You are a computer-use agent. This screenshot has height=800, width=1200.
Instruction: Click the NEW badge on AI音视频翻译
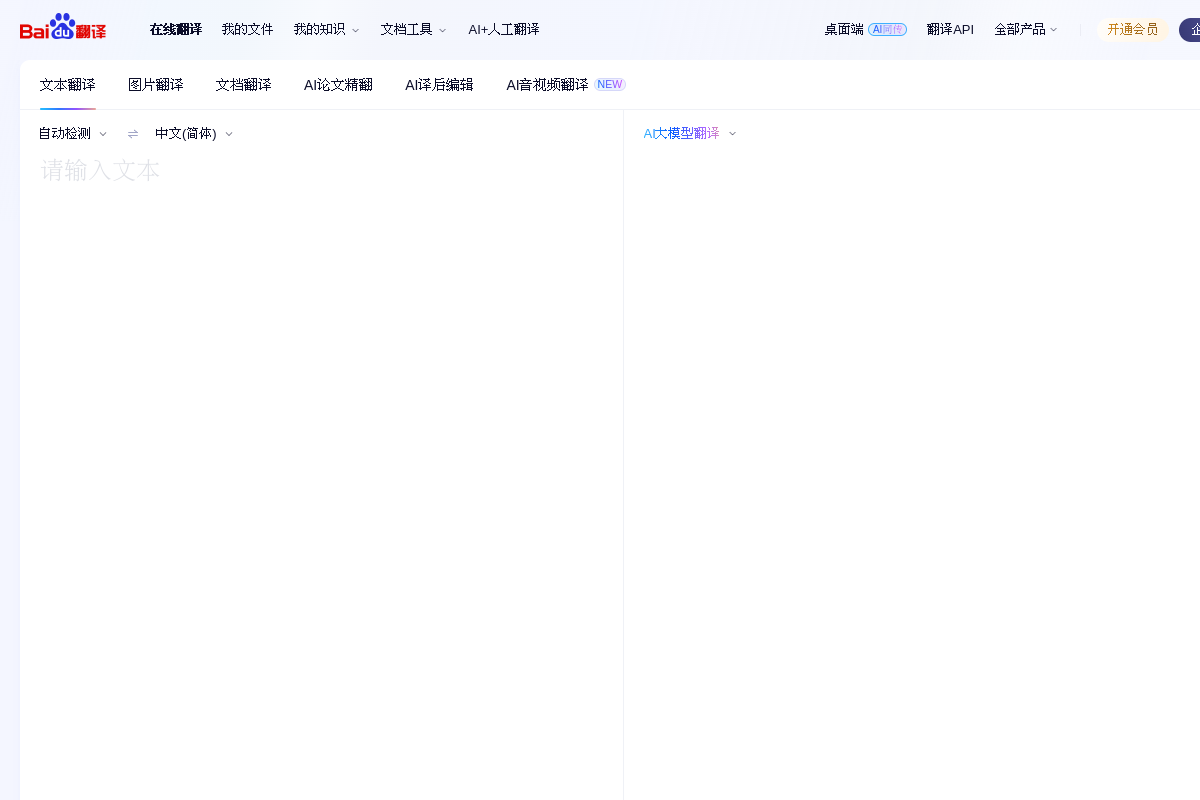[610, 84]
